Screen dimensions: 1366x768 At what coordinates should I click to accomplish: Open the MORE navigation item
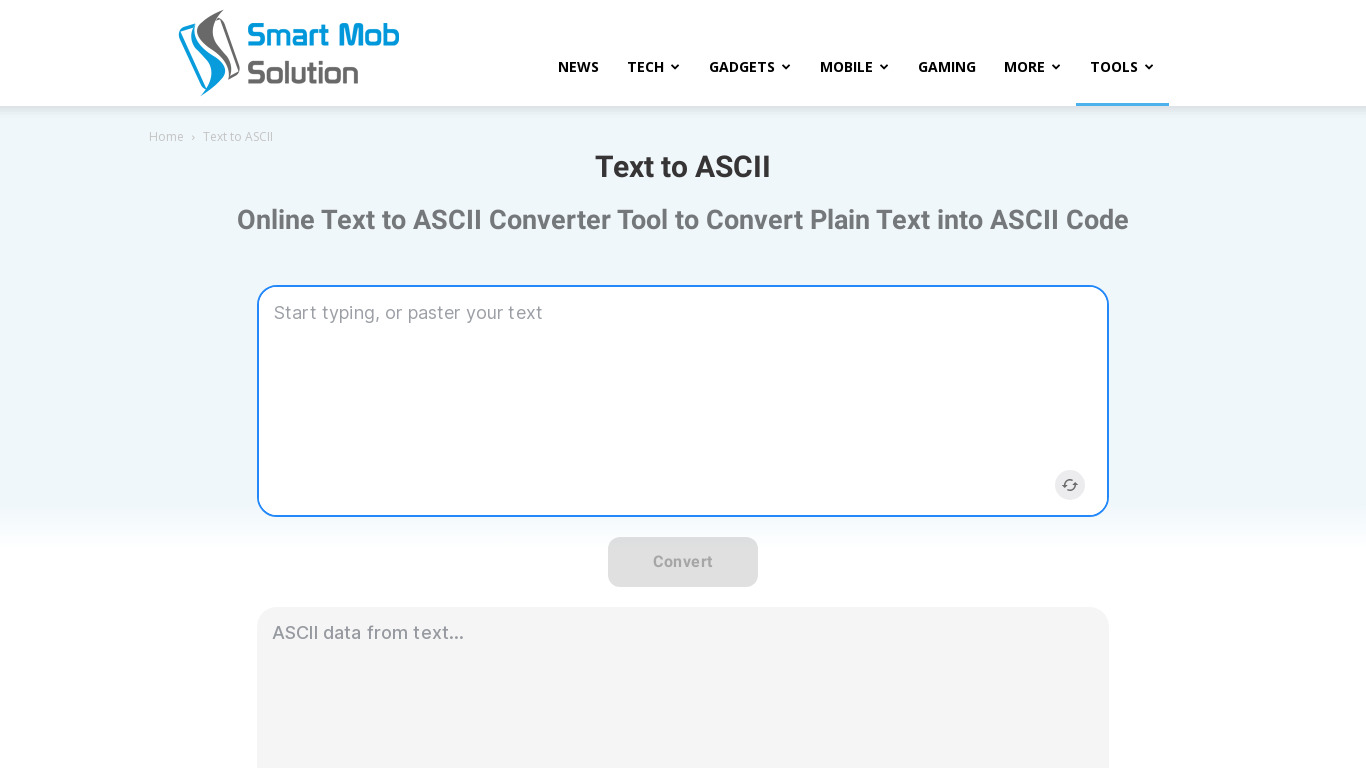1024,67
